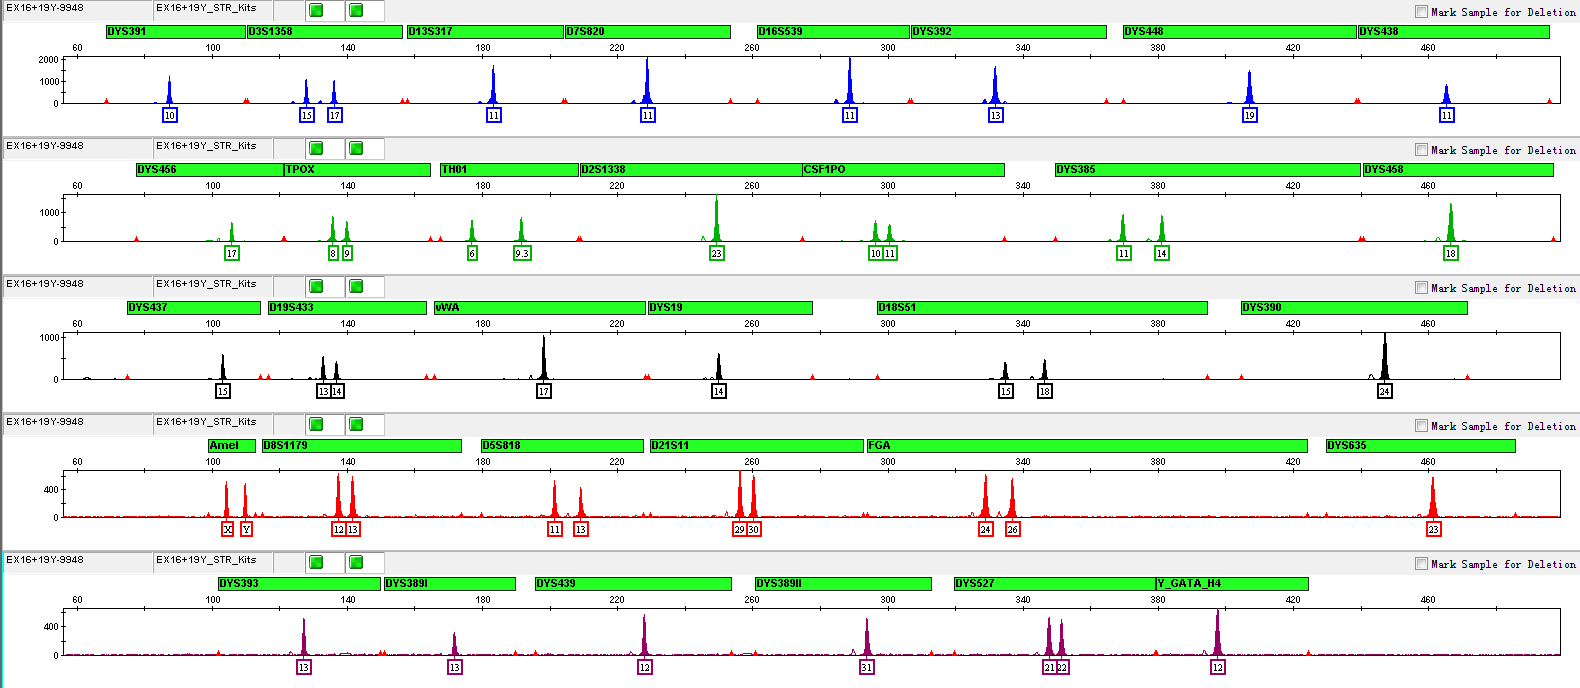Click the Y allele label under Amel
1580x688 pixels.
[x=246, y=529]
